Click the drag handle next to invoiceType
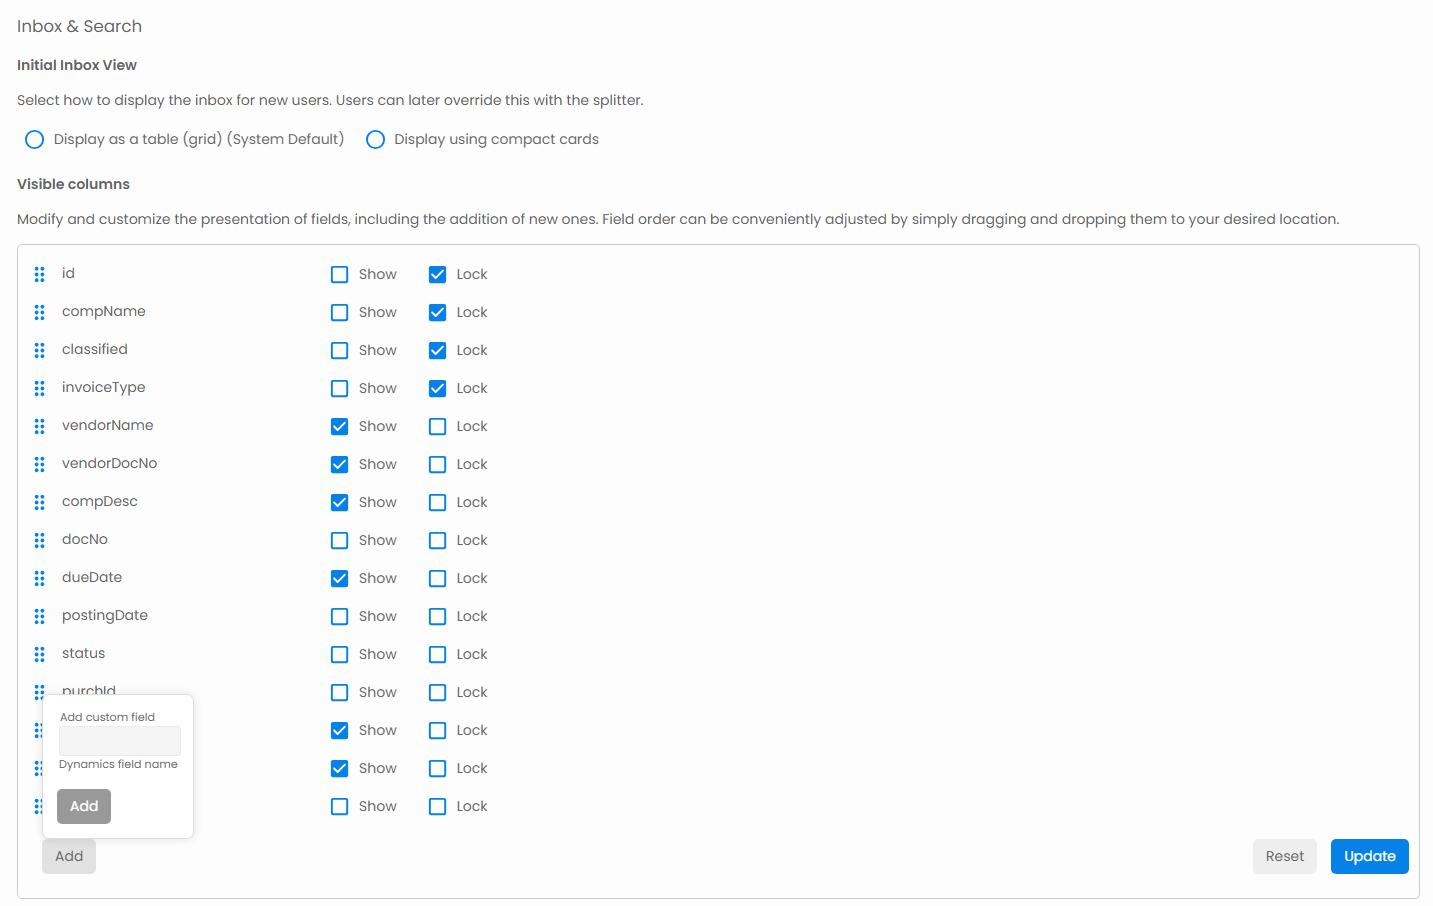Viewport: 1433px width, 906px height. pyautogui.click(x=40, y=388)
